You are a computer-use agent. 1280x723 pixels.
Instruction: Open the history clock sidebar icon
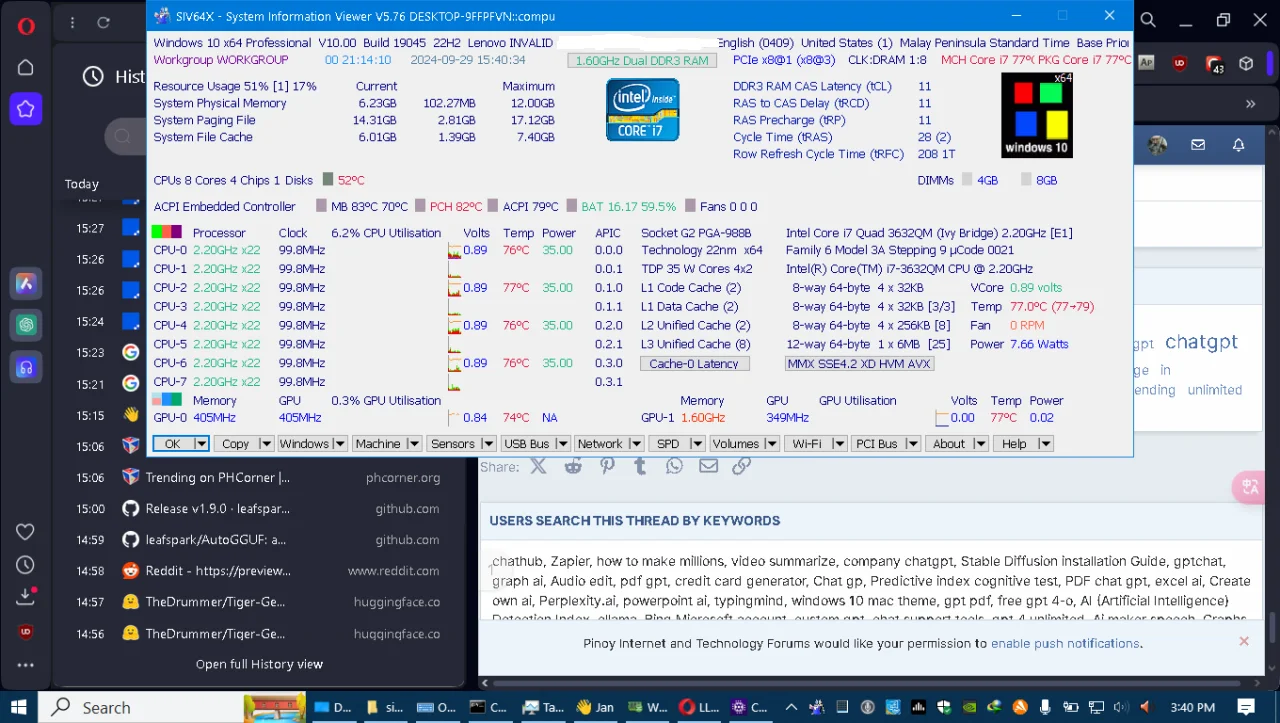26,565
